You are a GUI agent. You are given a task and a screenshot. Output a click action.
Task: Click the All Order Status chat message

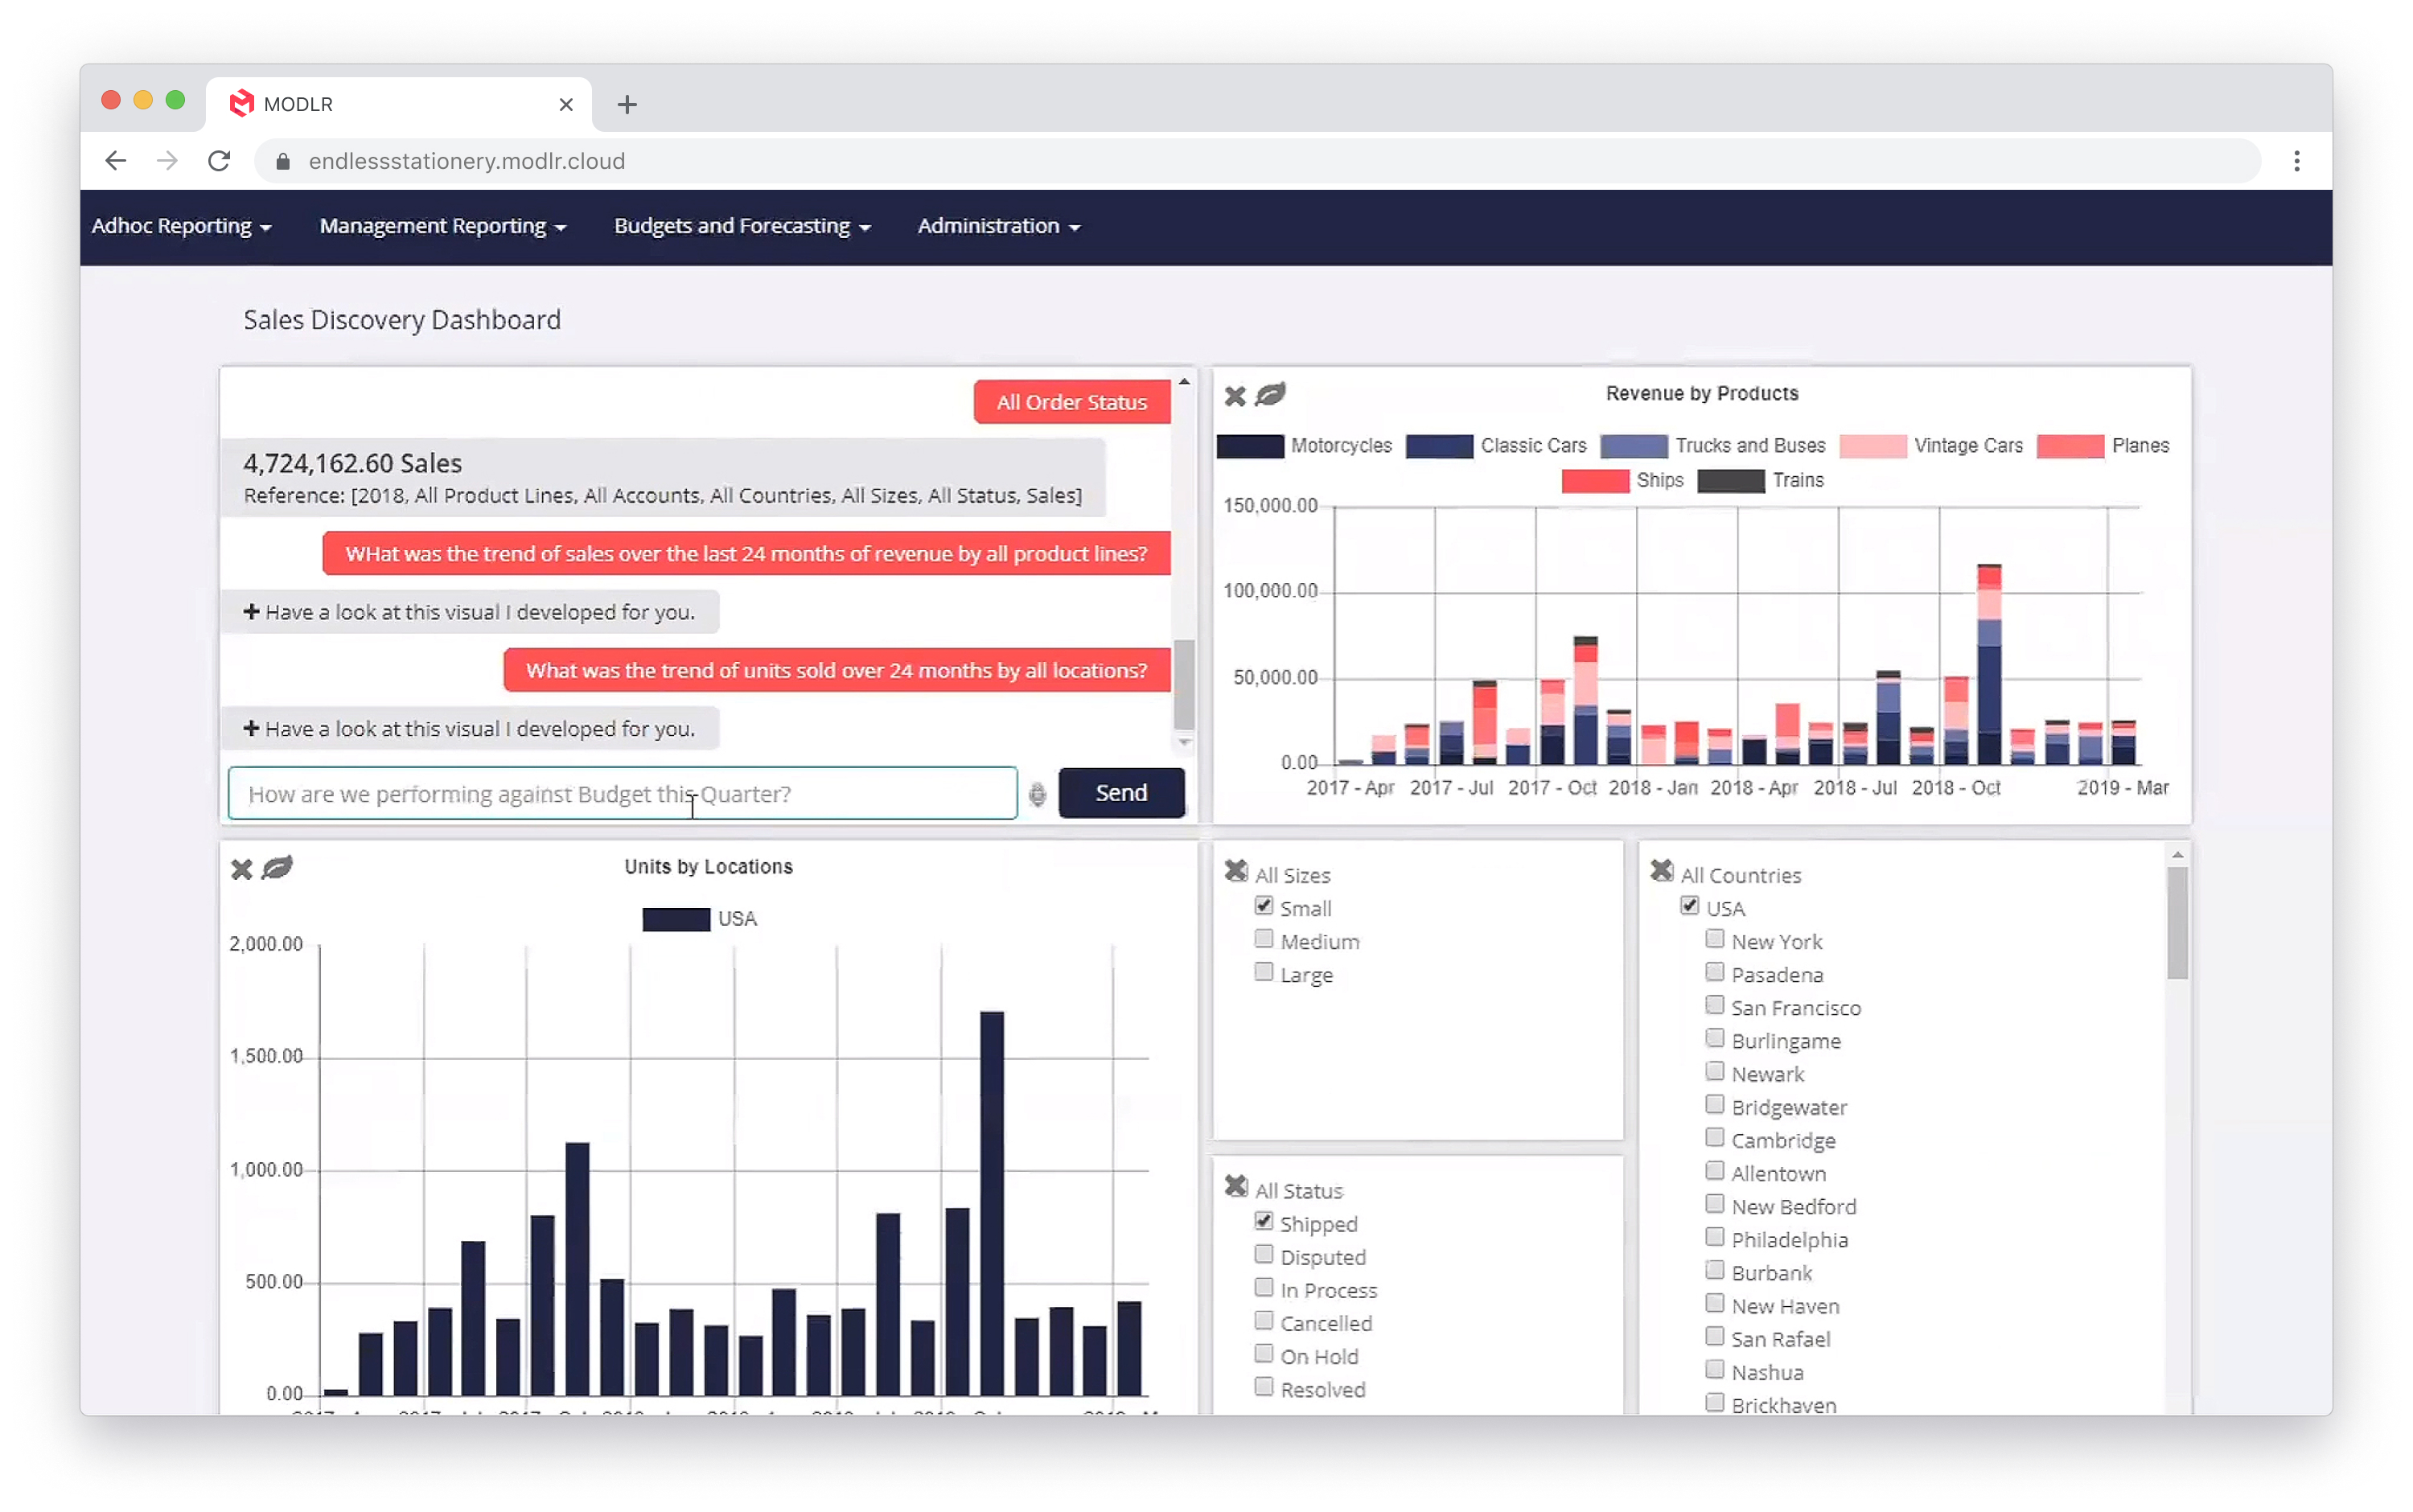coord(1072,402)
